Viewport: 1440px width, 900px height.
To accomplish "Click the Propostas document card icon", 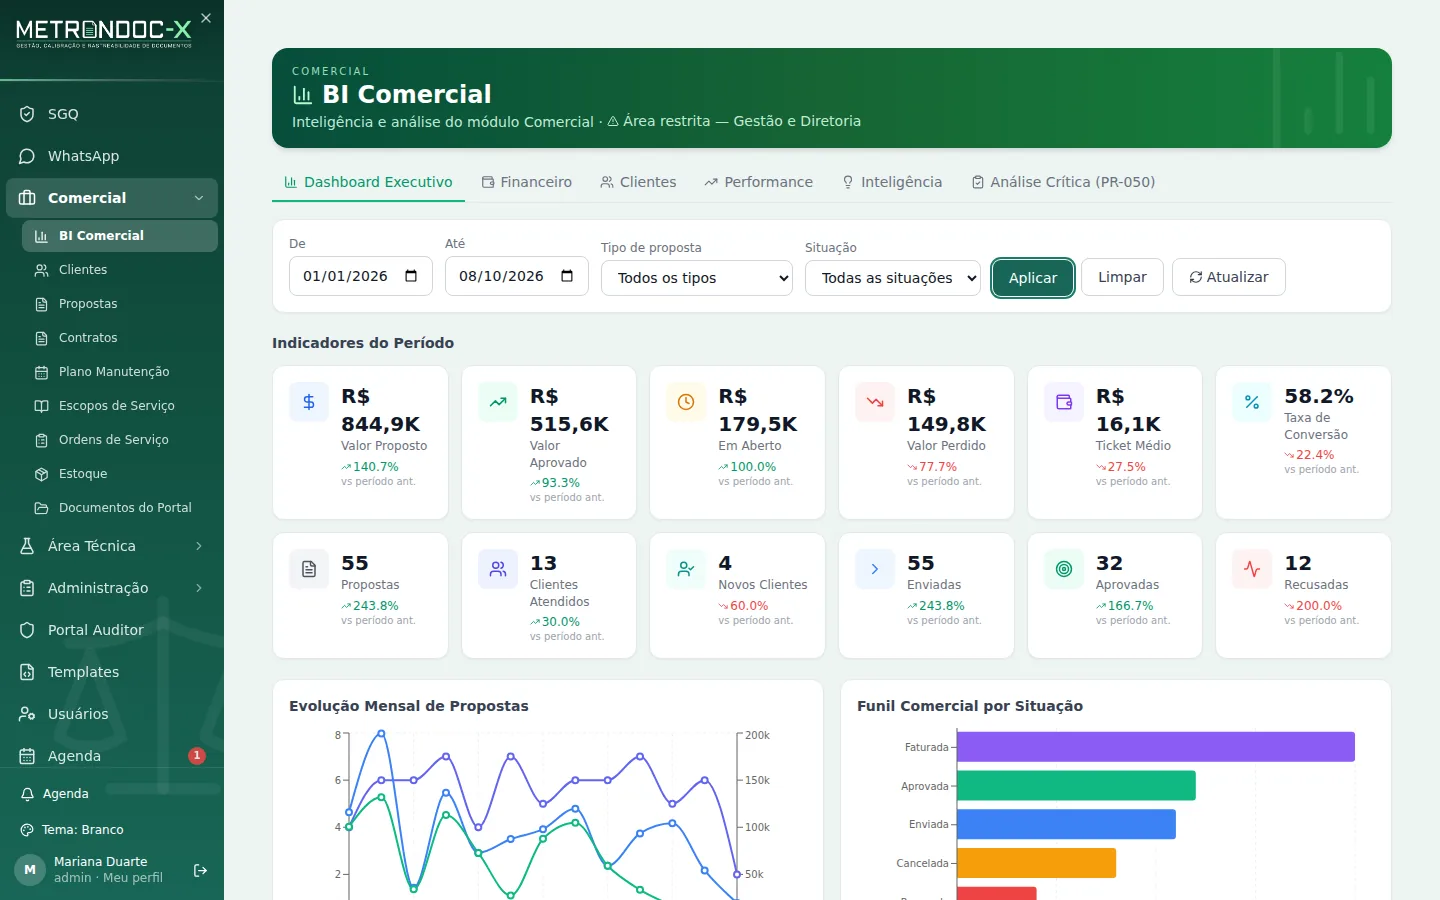I will [309, 569].
